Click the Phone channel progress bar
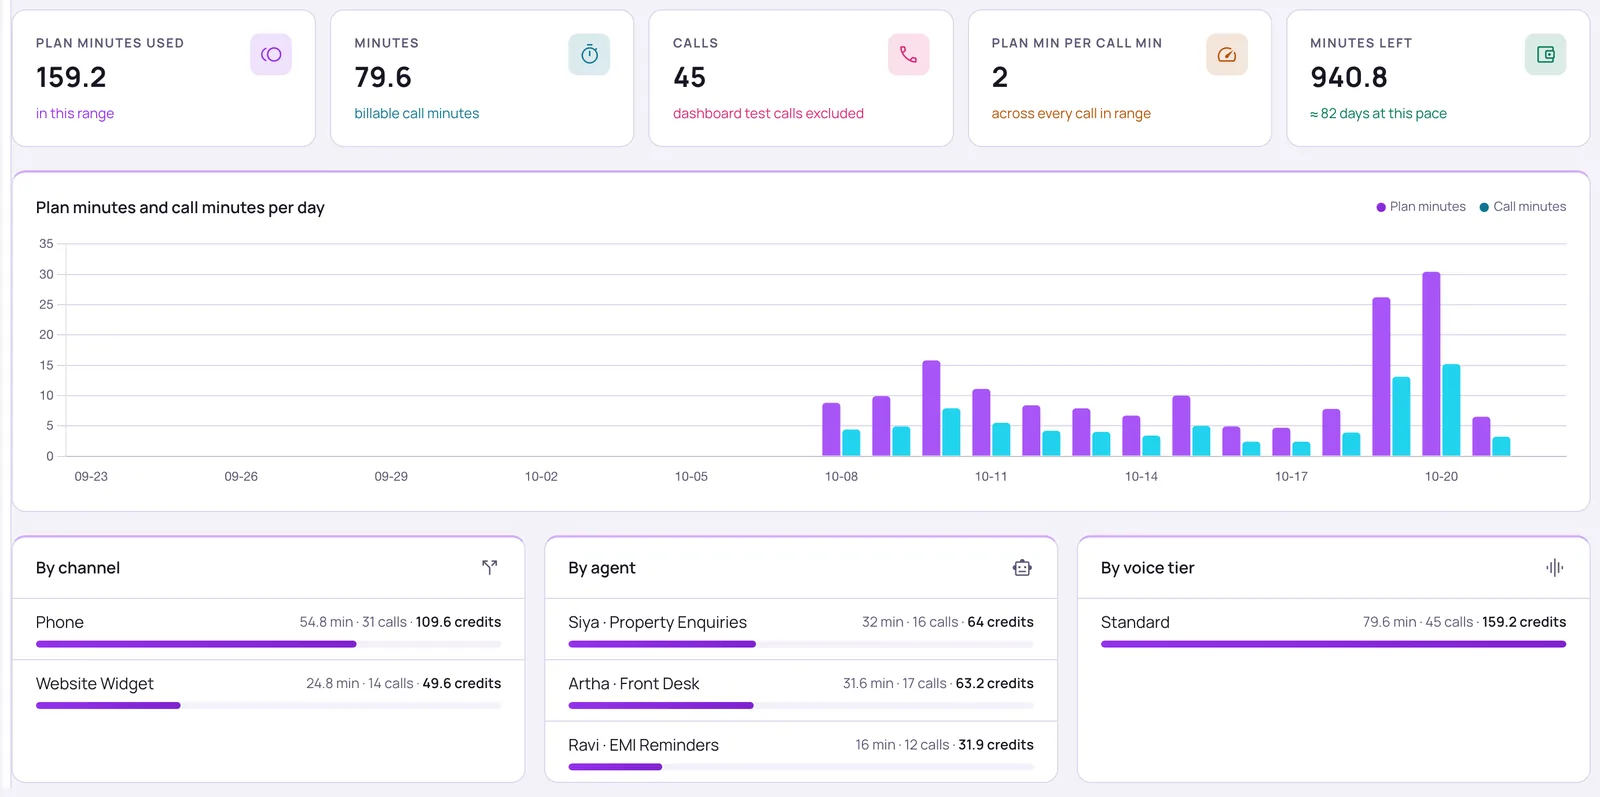The height and width of the screenshot is (797, 1600). click(268, 644)
